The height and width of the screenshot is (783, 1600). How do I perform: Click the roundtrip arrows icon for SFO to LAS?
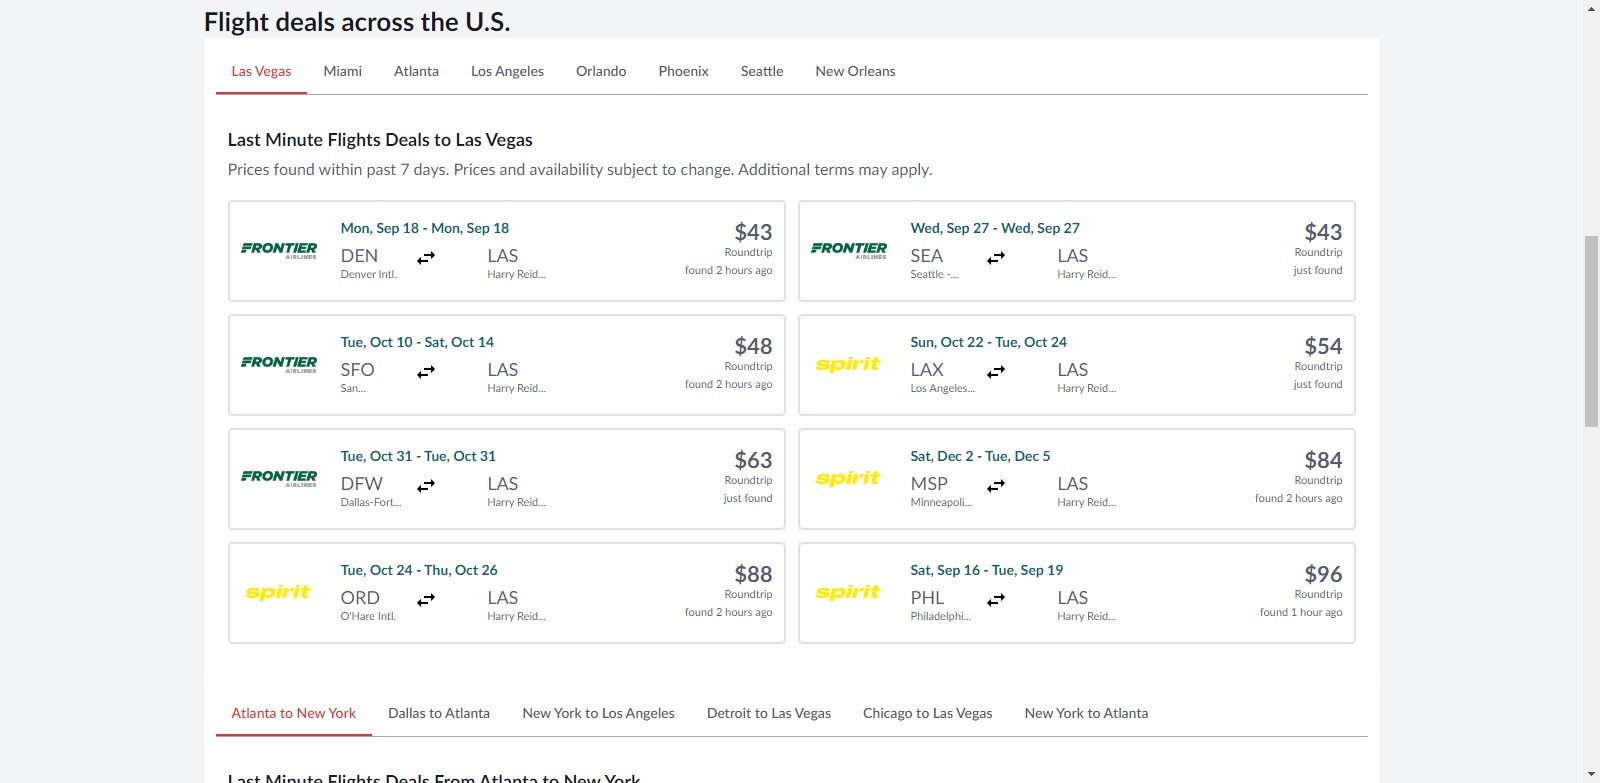tap(426, 372)
